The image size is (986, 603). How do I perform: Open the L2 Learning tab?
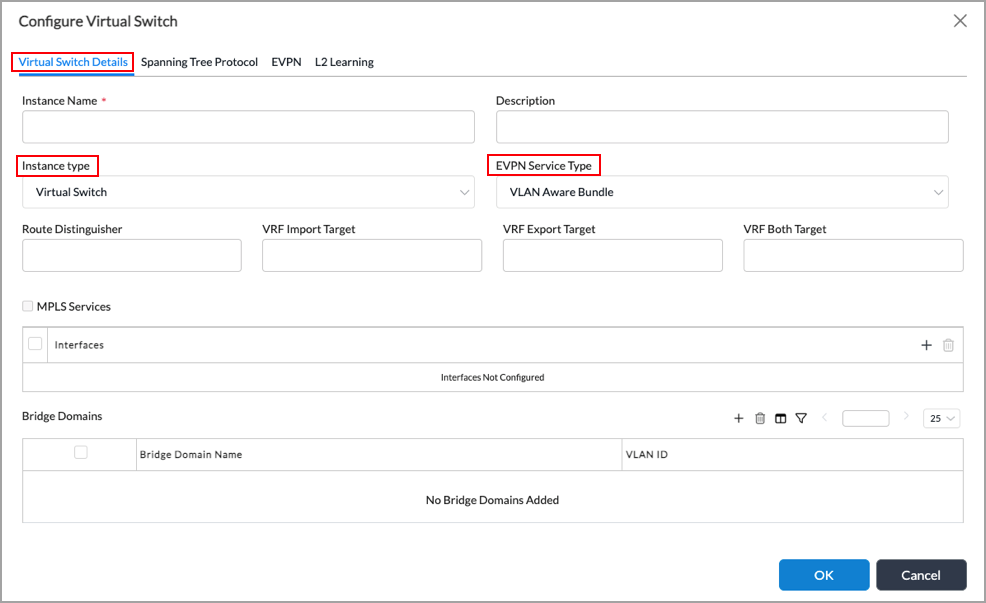coord(344,61)
